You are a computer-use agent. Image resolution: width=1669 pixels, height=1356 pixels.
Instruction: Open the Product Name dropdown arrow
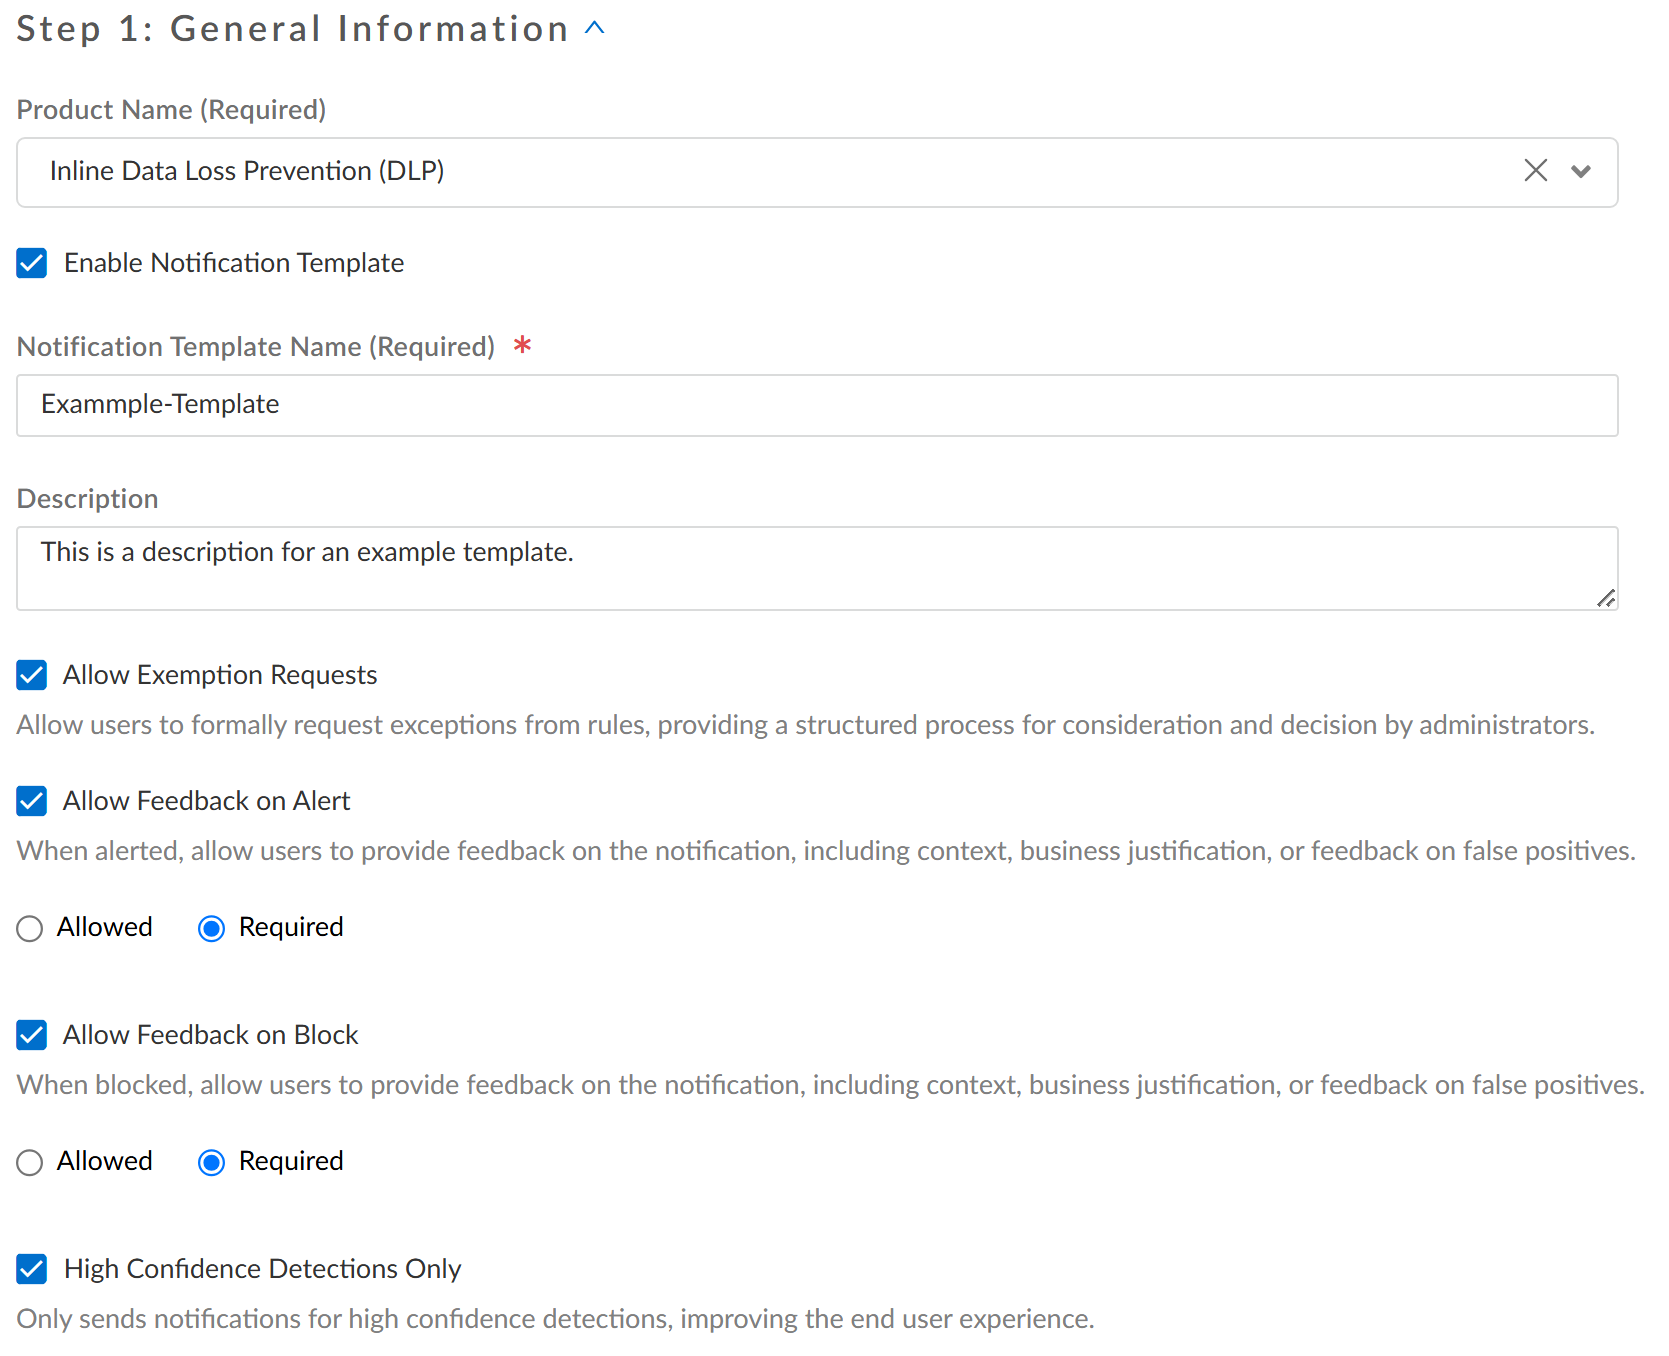1581,171
